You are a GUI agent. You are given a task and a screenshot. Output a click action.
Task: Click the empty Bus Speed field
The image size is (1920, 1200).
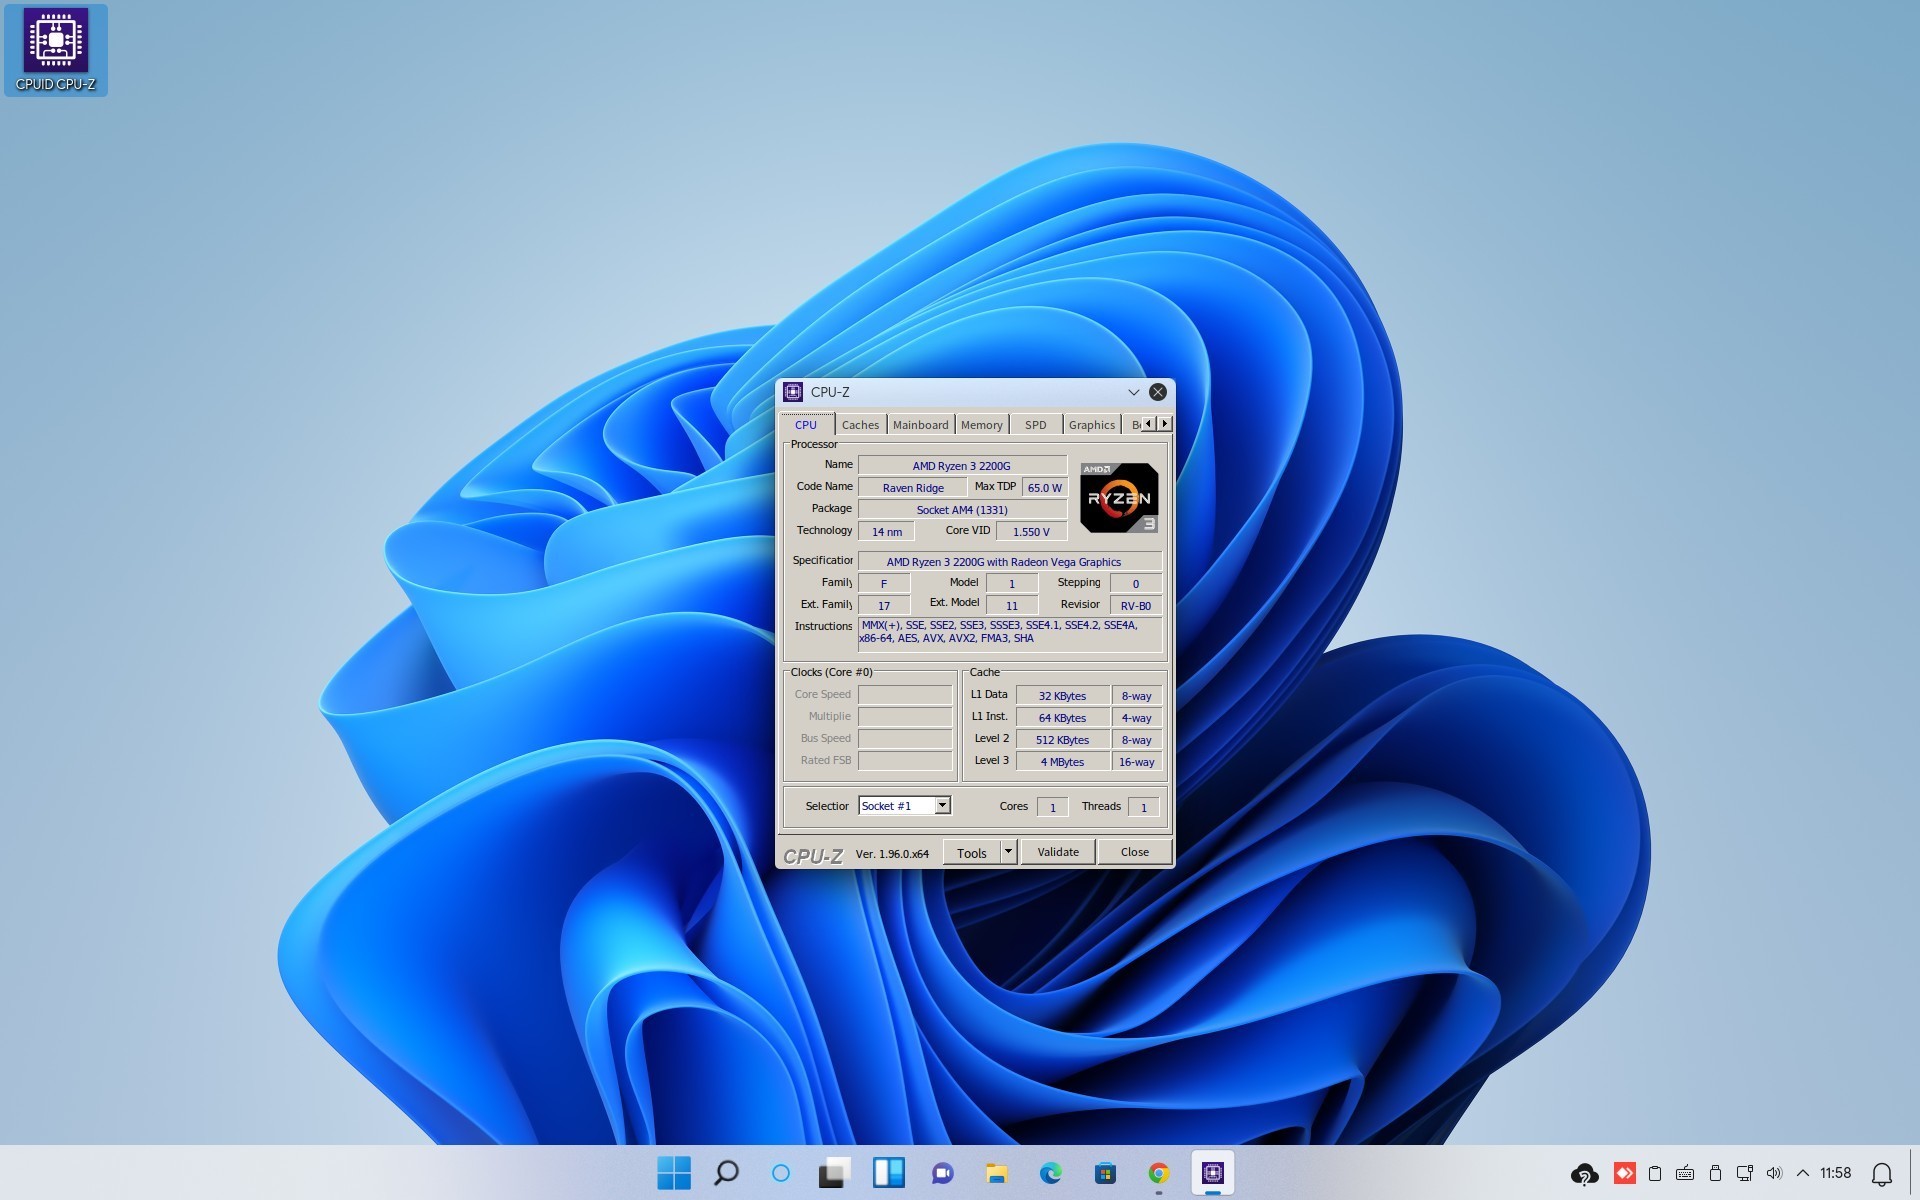tap(905, 739)
